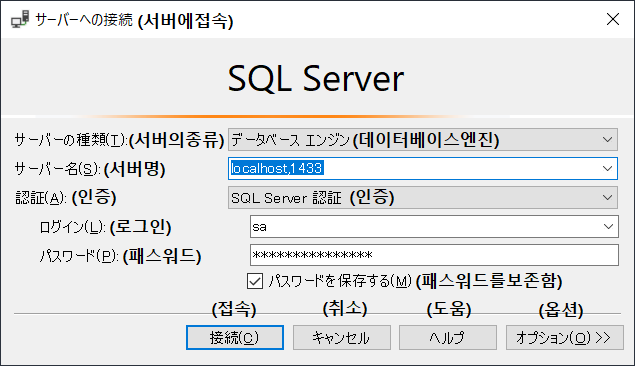
Task: Expand the server name dropdown arrow
Action: (x=607, y=168)
